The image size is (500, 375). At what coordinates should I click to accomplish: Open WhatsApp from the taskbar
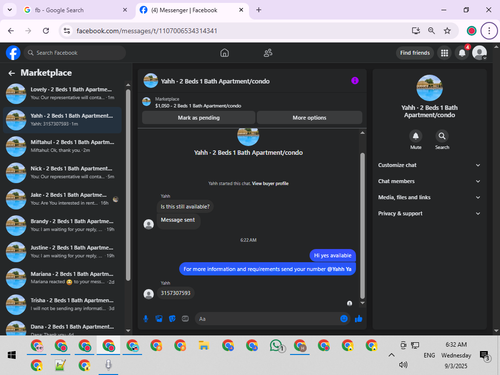[x=276, y=346]
